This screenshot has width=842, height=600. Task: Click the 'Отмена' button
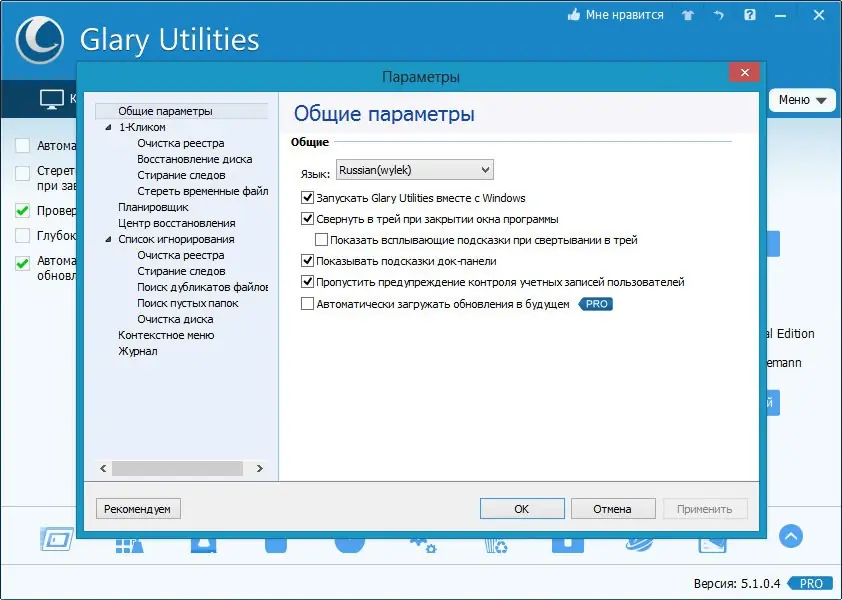[613, 509]
